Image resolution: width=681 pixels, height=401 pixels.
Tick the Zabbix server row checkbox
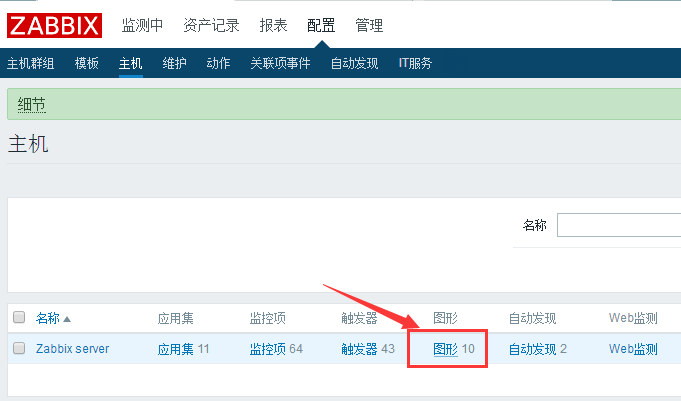coord(19,348)
